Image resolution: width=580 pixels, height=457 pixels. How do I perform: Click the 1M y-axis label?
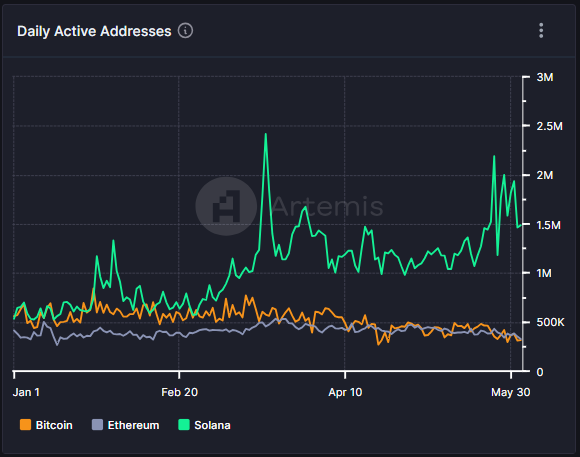[544, 273]
